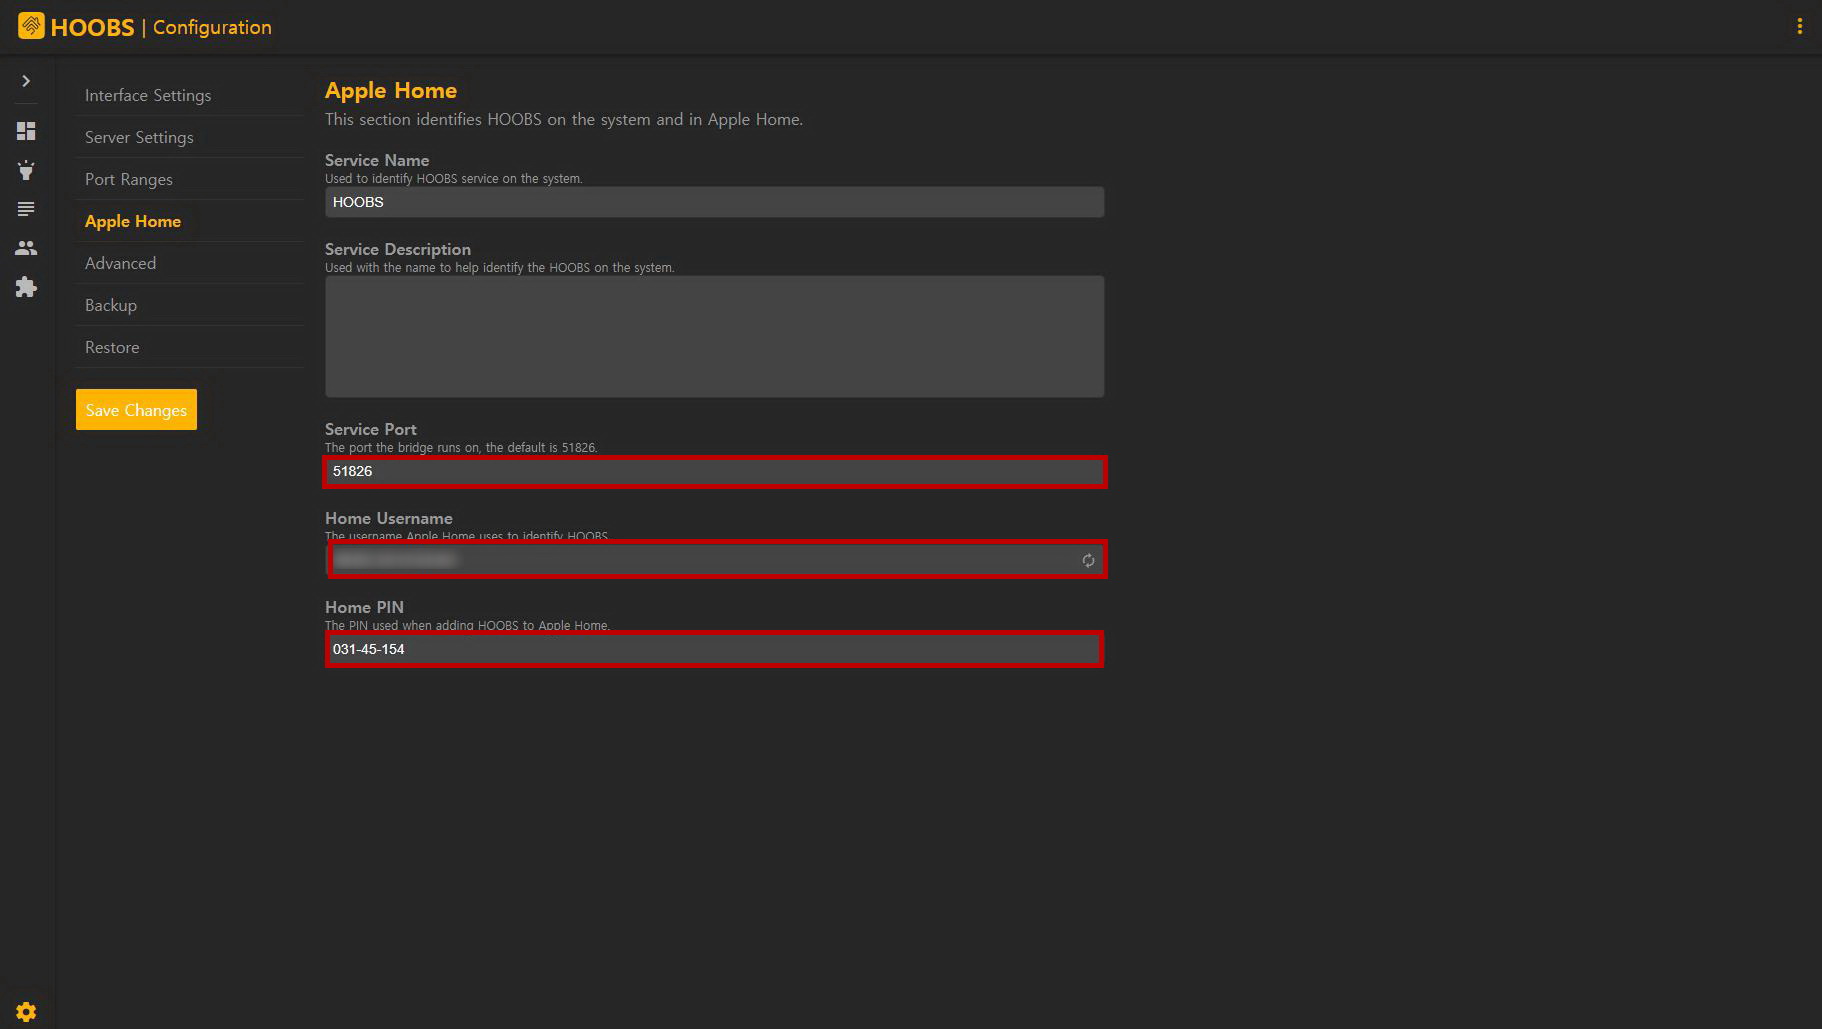Regenerate Home Username with refresh icon
1822x1029 pixels.
[x=1088, y=560]
